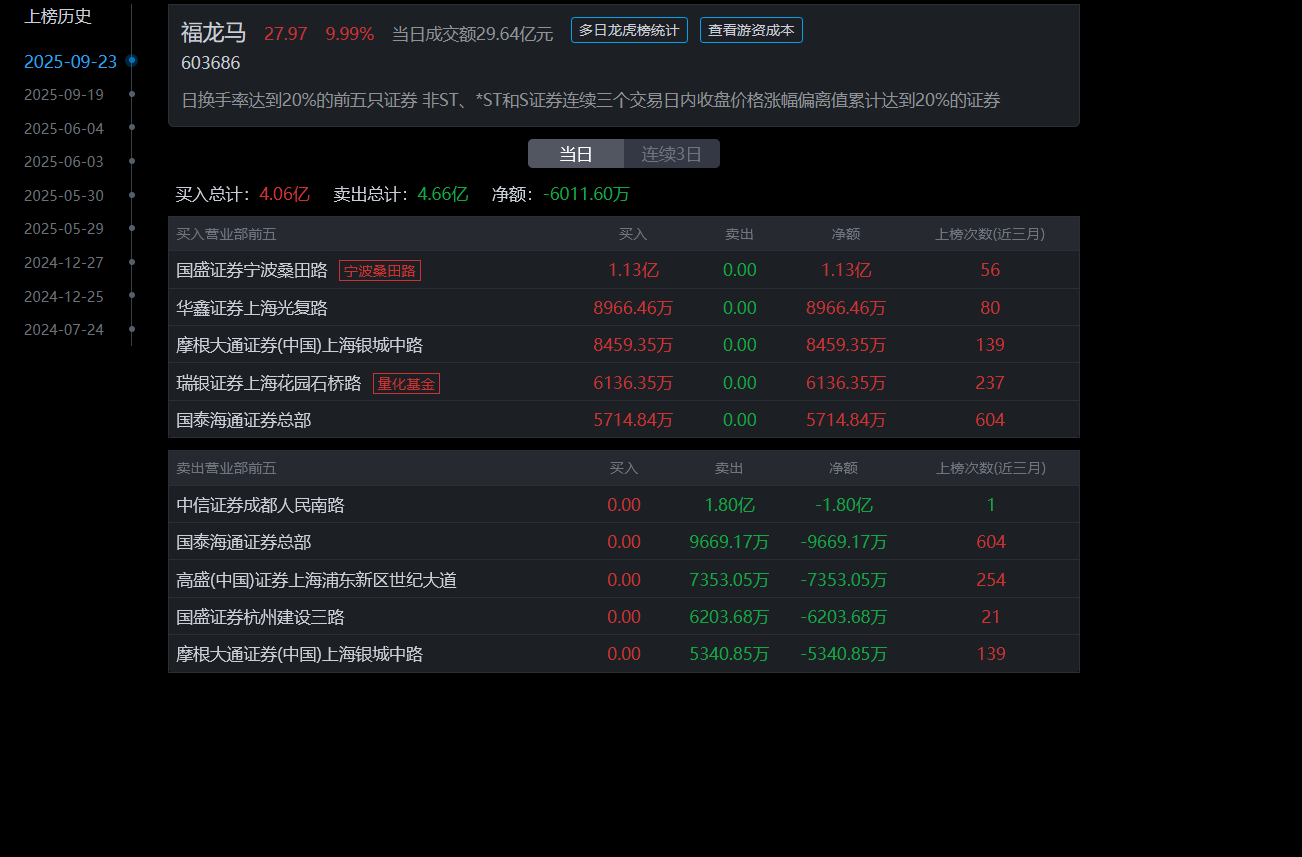Click net amount -6011.60万
This screenshot has width=1302, height=857.
[586, 194]
